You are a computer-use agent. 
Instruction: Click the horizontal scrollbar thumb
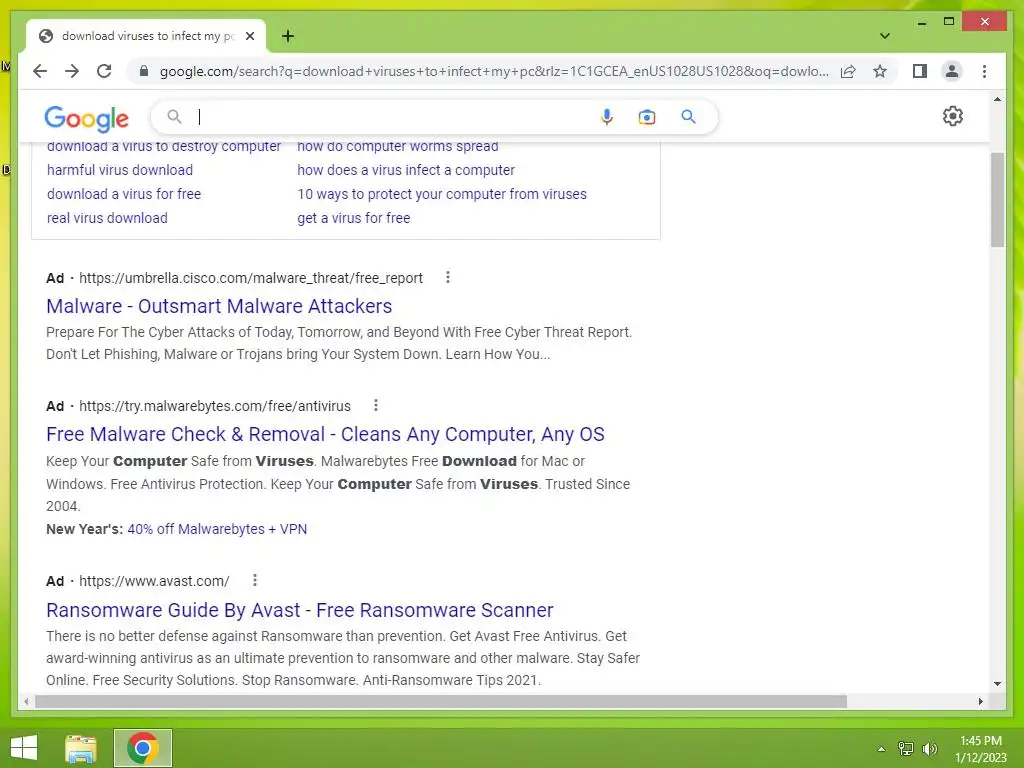coord(441,701)
